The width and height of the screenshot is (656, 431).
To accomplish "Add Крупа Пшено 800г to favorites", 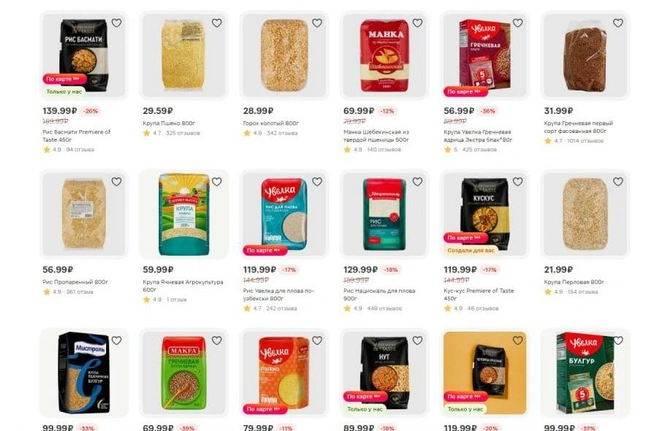I will (217, 23).
